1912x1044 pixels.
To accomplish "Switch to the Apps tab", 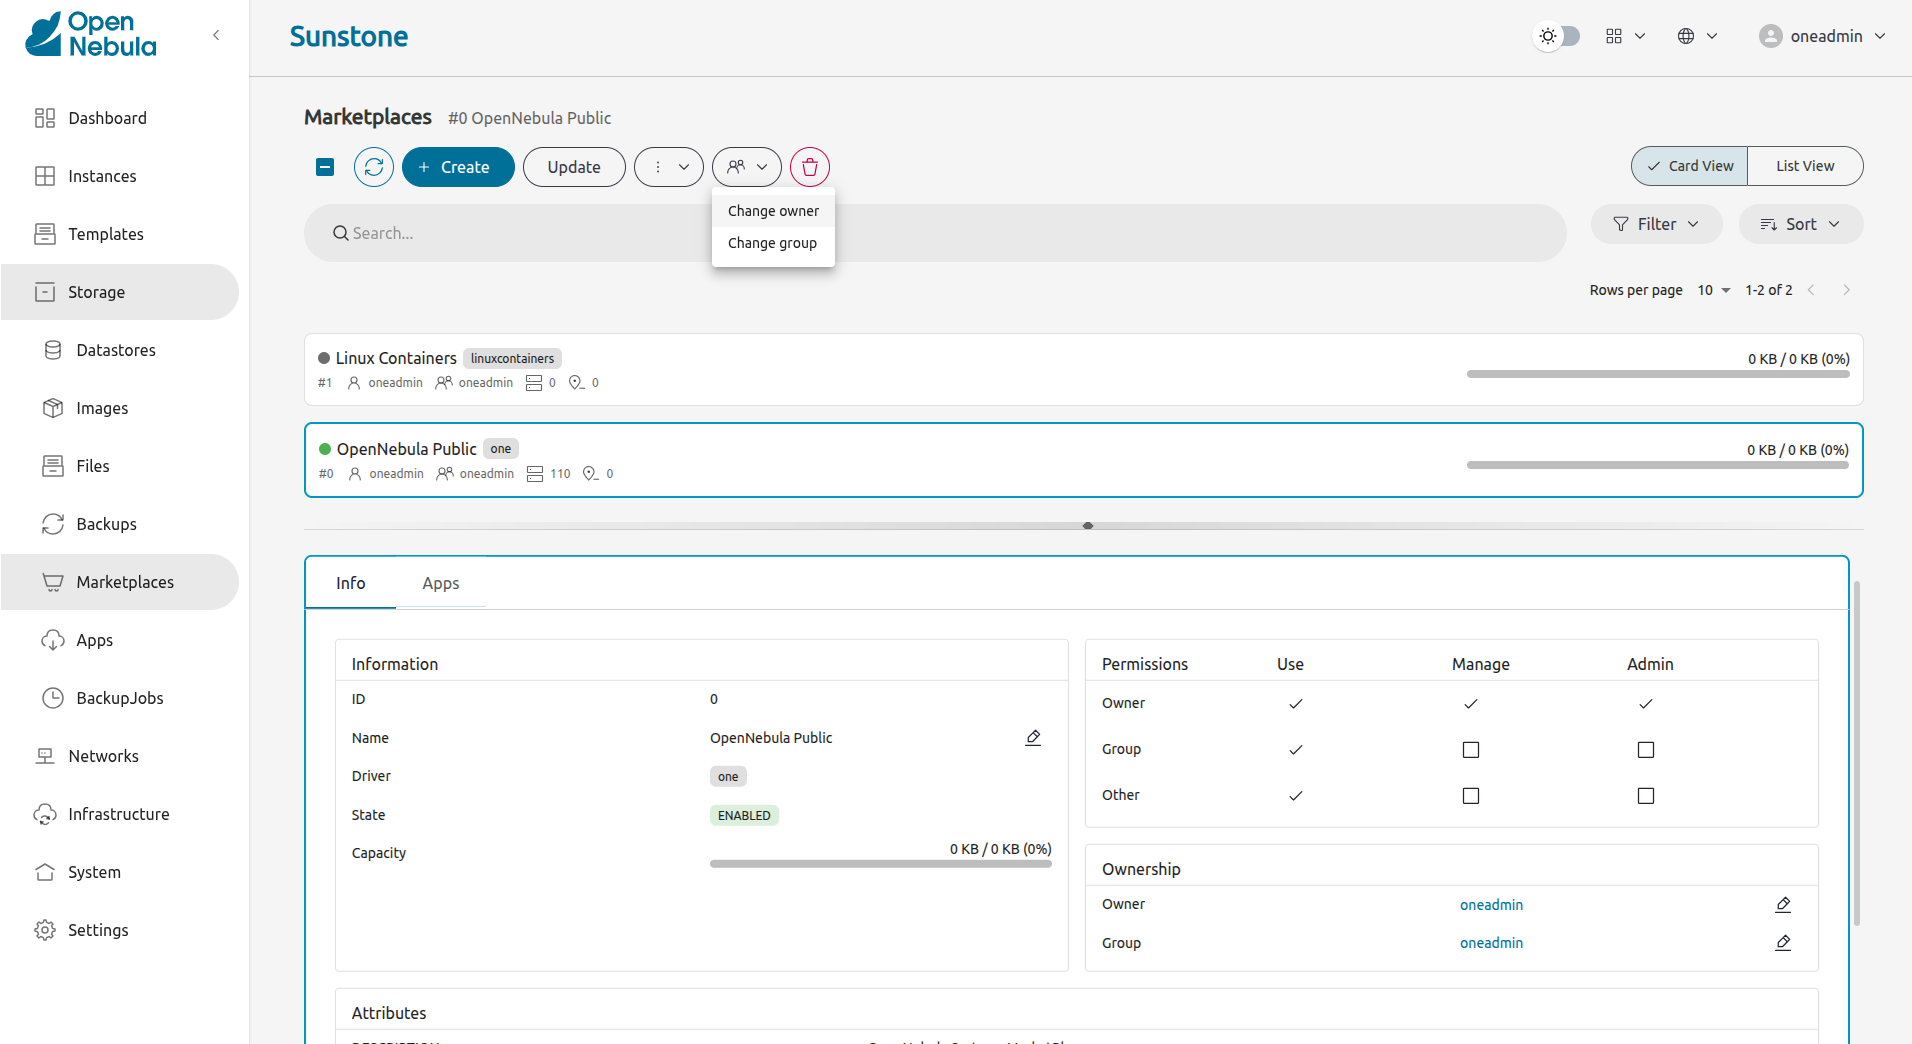I will [x=440, y=583].
